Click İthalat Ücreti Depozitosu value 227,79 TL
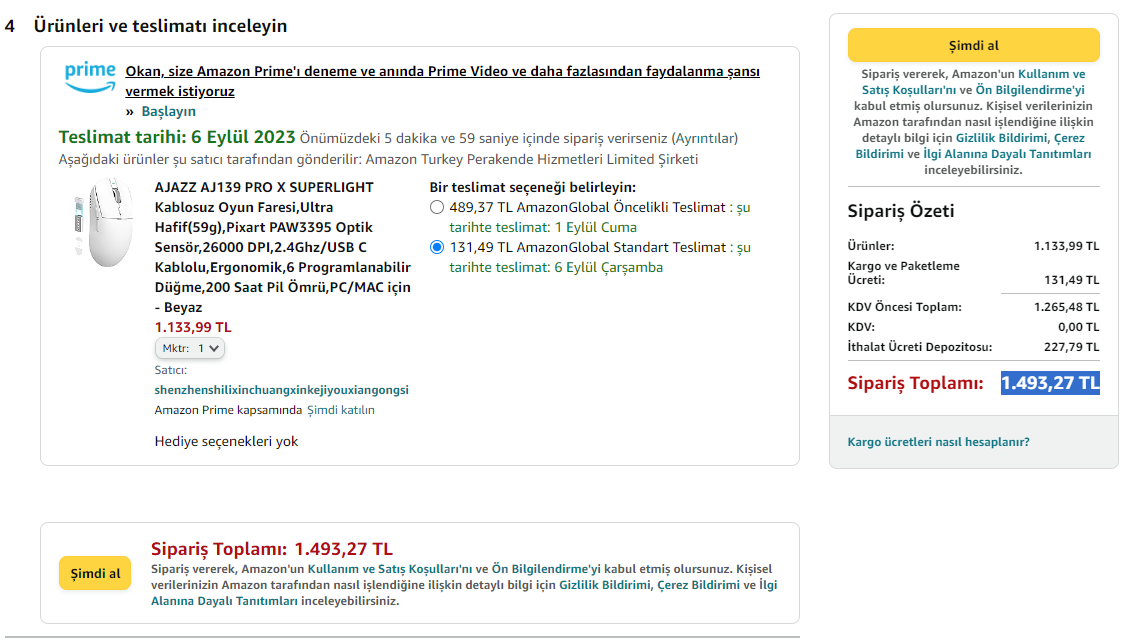1133x640 pixels. pyautogui.click(x=1072, y=347)
